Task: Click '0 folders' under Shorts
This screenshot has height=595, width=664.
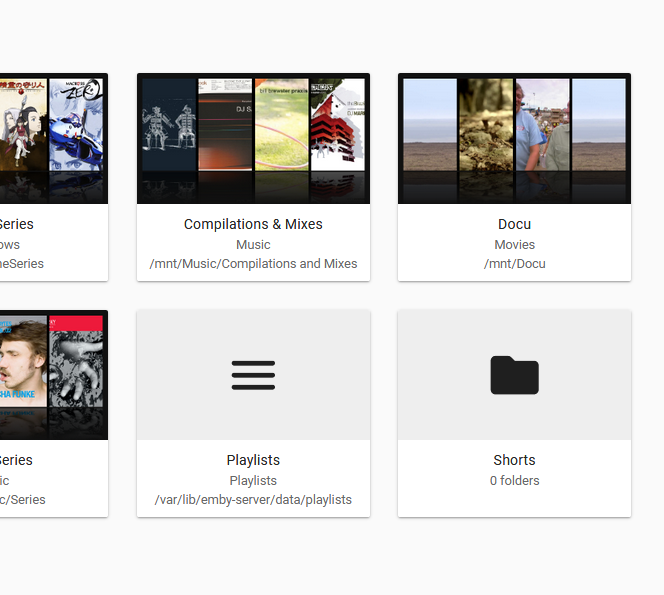Action: click(x=515, y=481)
